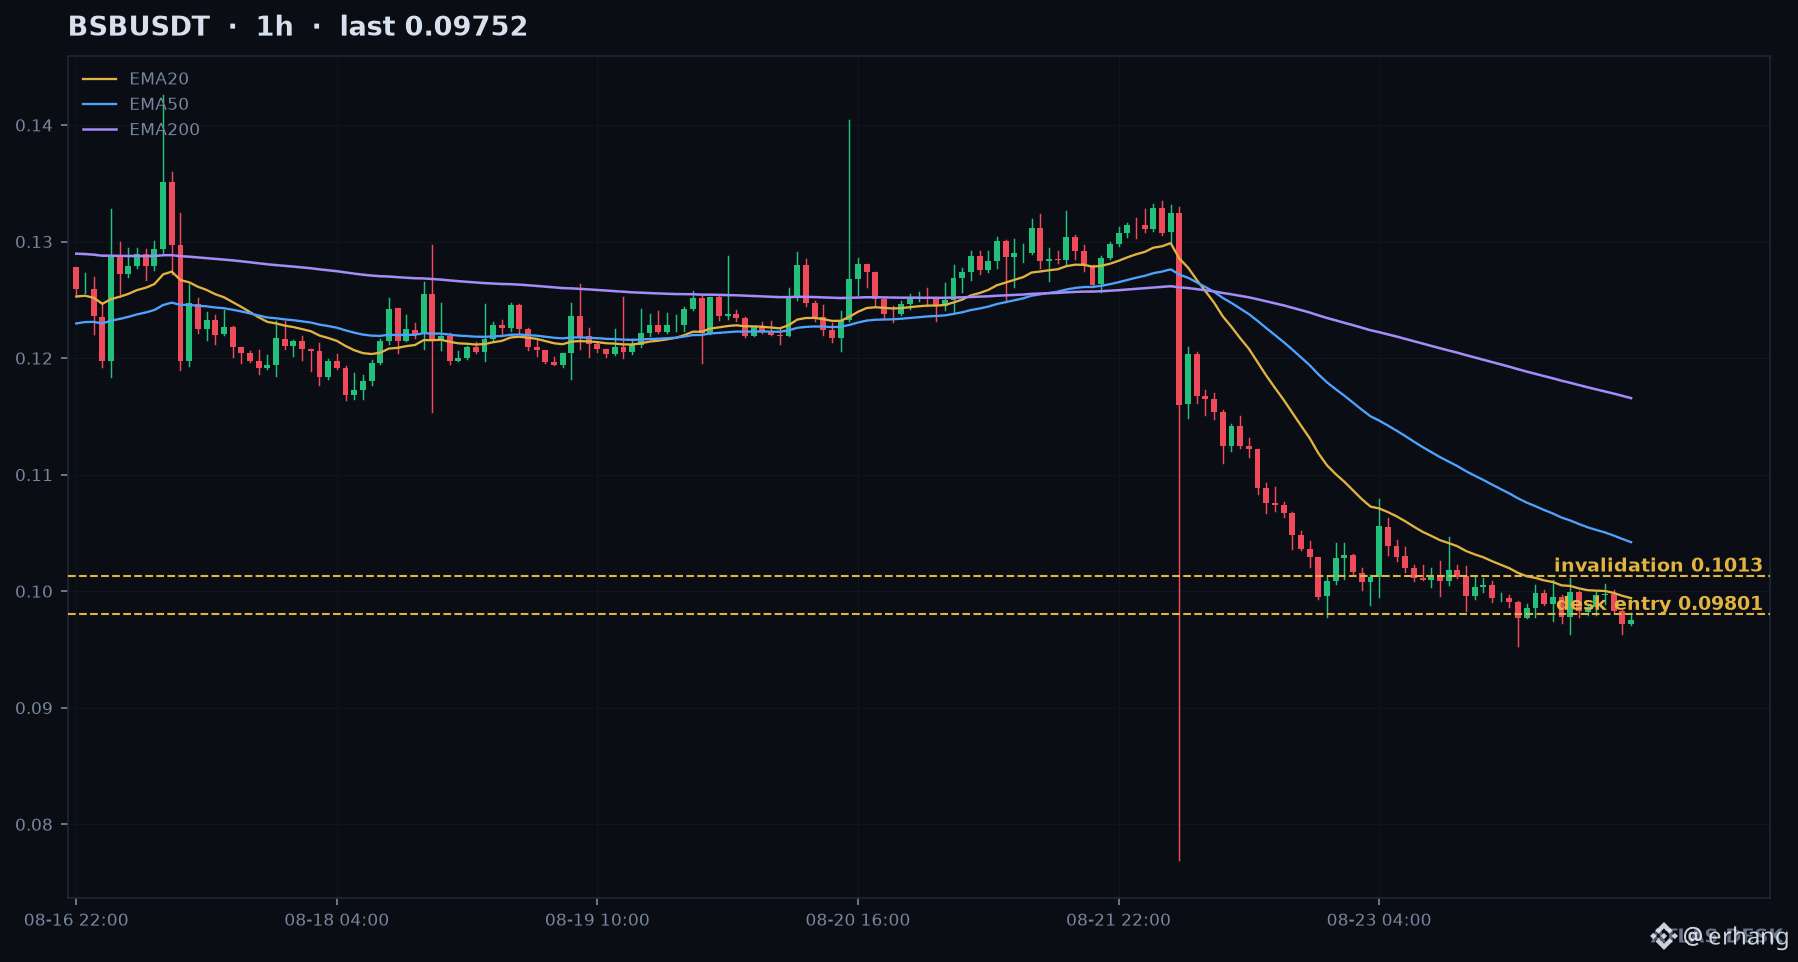Click the EMA200 legend label
The width and height of the screenshot is (1798, 962).
click(164, 129)
